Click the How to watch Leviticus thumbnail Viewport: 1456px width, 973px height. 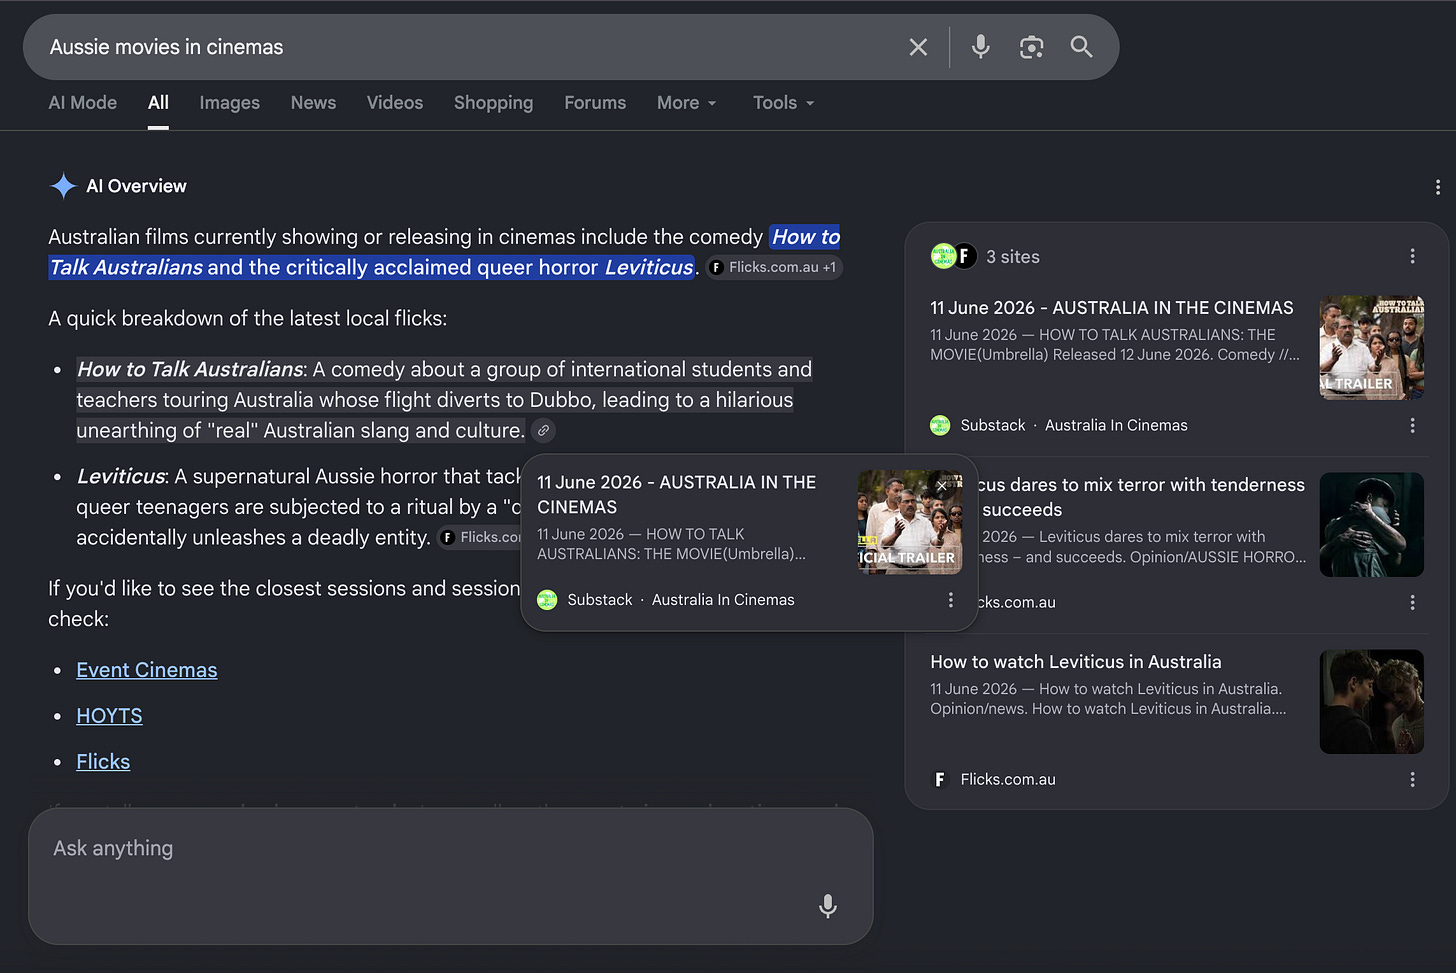click(x=1372, y=702)
